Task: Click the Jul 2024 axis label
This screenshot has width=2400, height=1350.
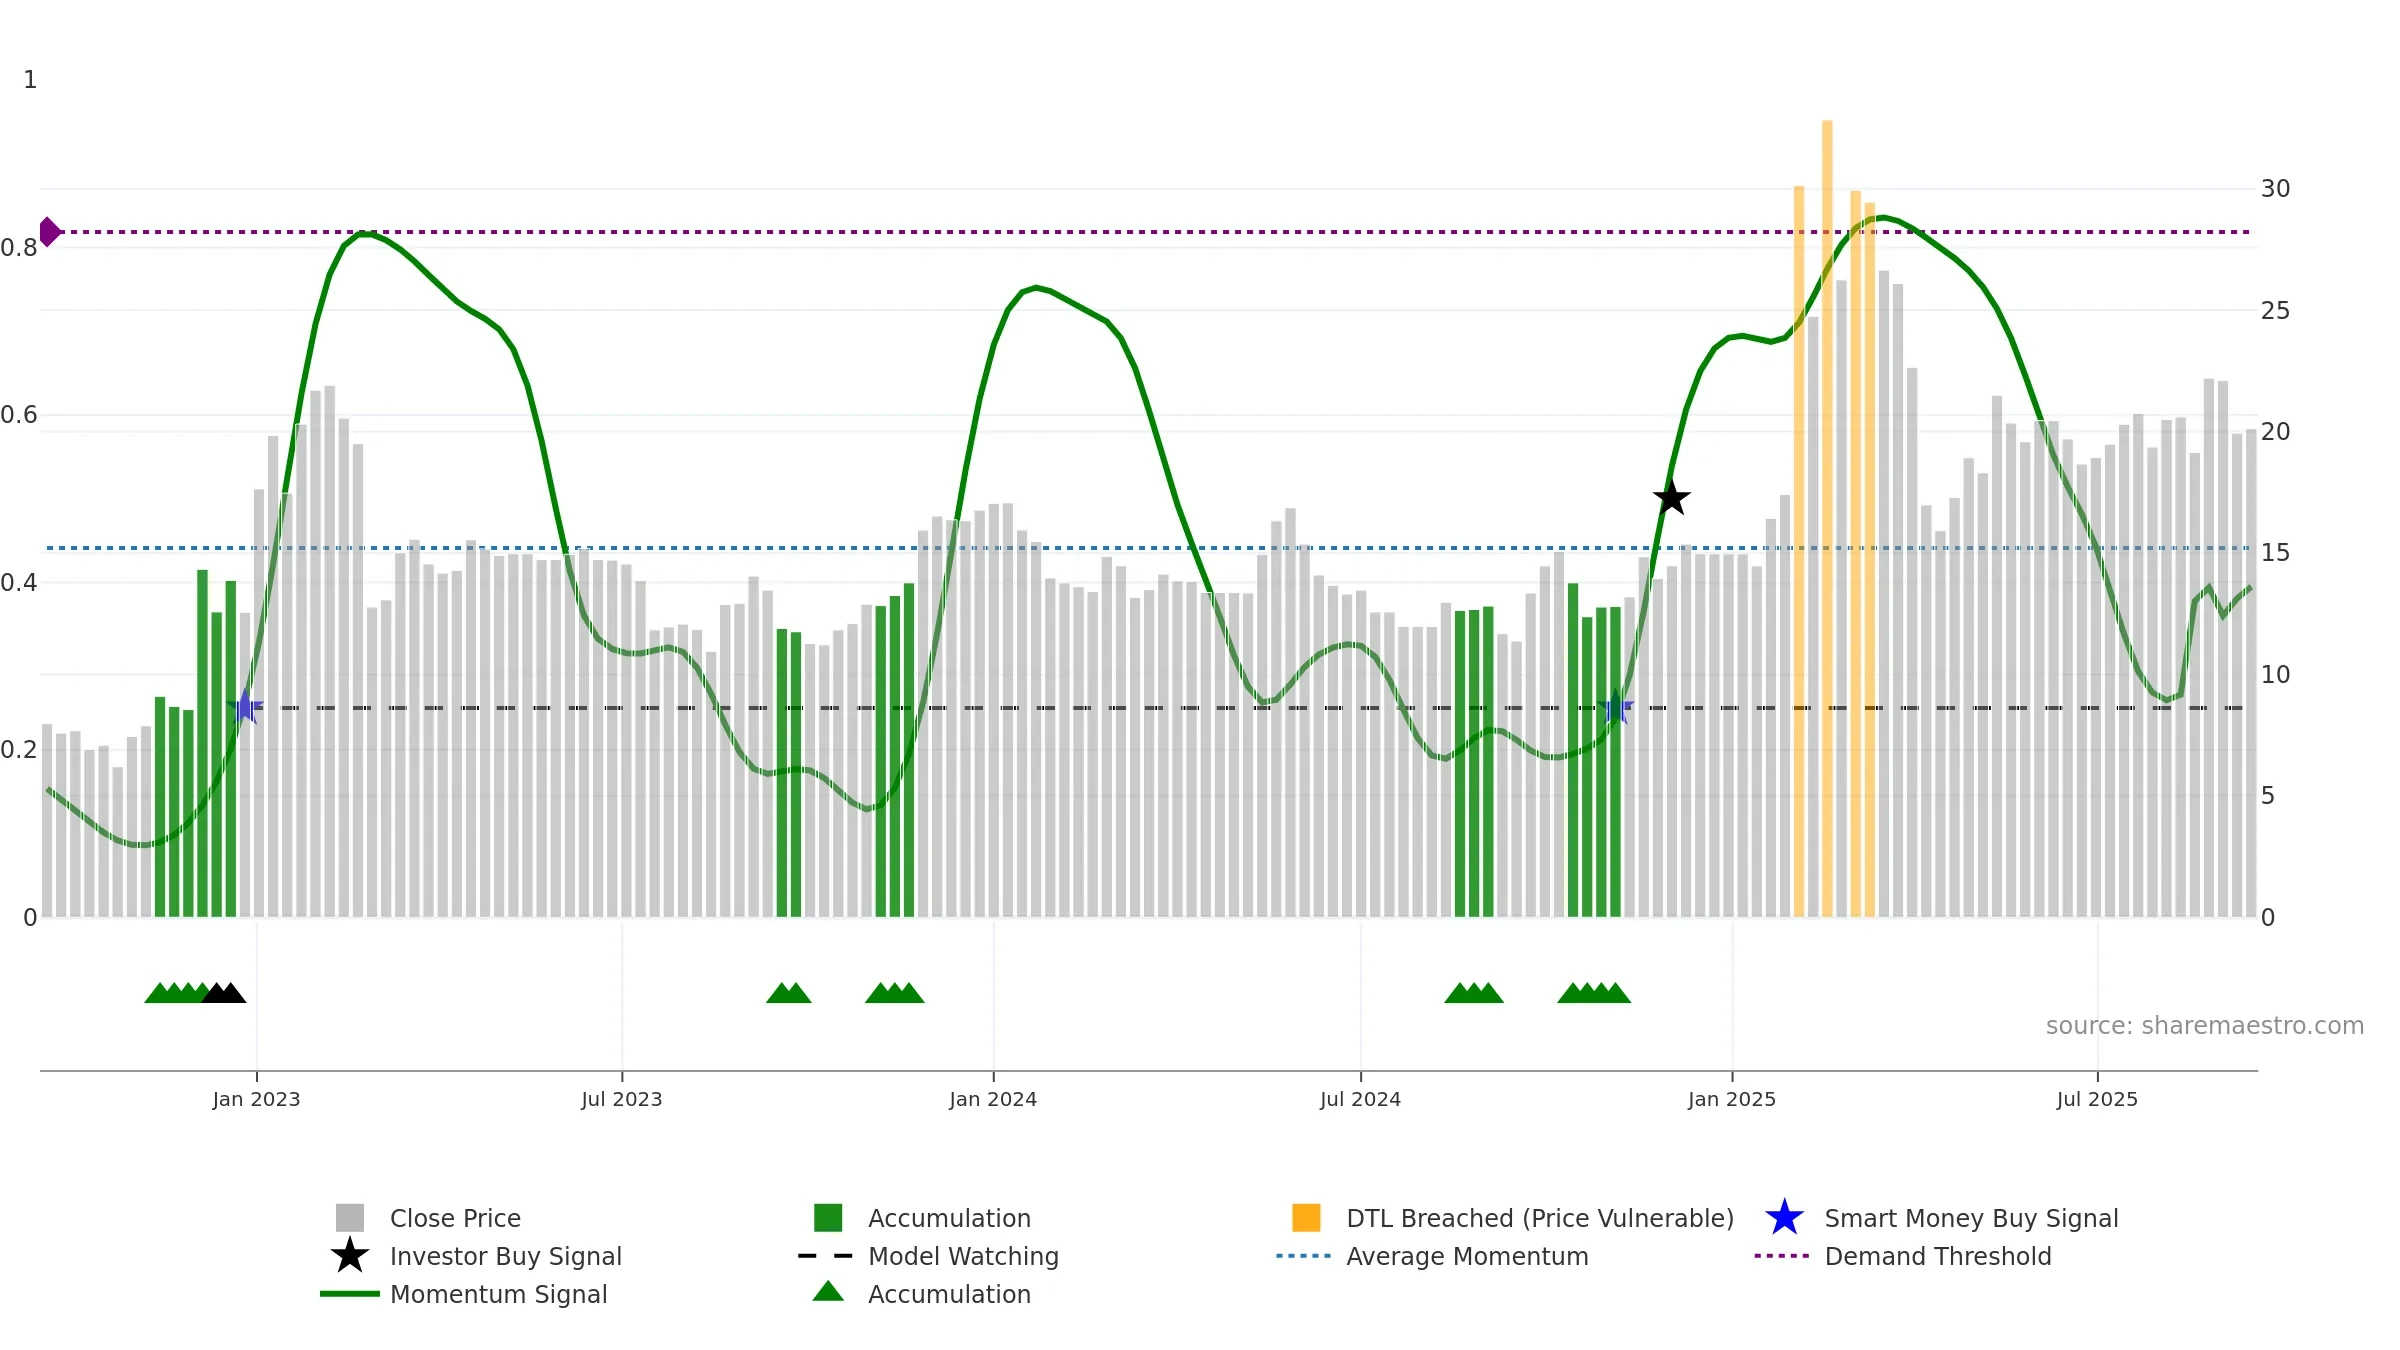Action: [1360, 1100]
